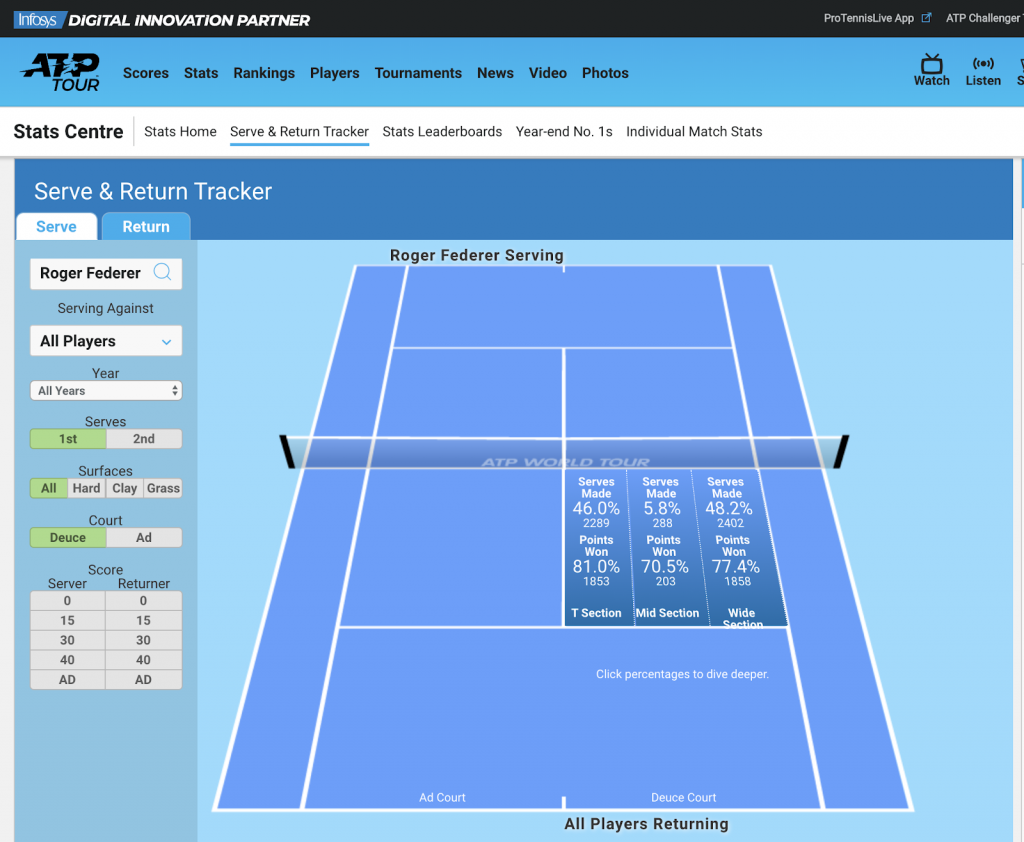Click the ProTennisLive App external link icon
This screenshot has height=842, width=1024.
coord(926,18)
